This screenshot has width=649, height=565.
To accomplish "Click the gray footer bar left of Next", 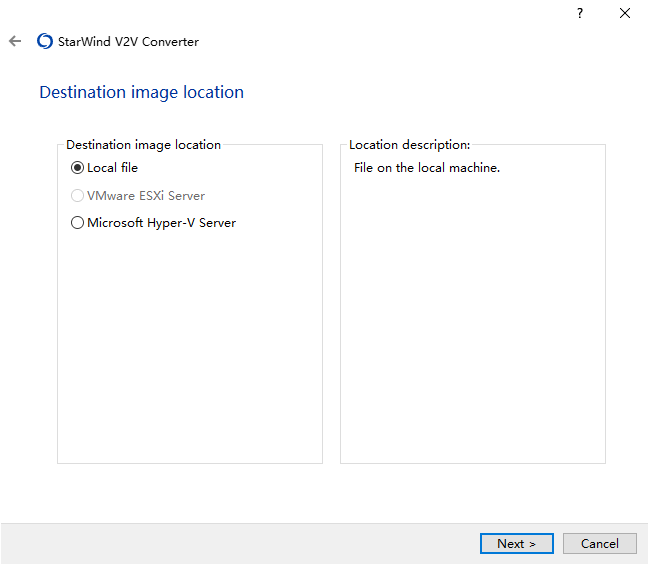I will point(240,543).
